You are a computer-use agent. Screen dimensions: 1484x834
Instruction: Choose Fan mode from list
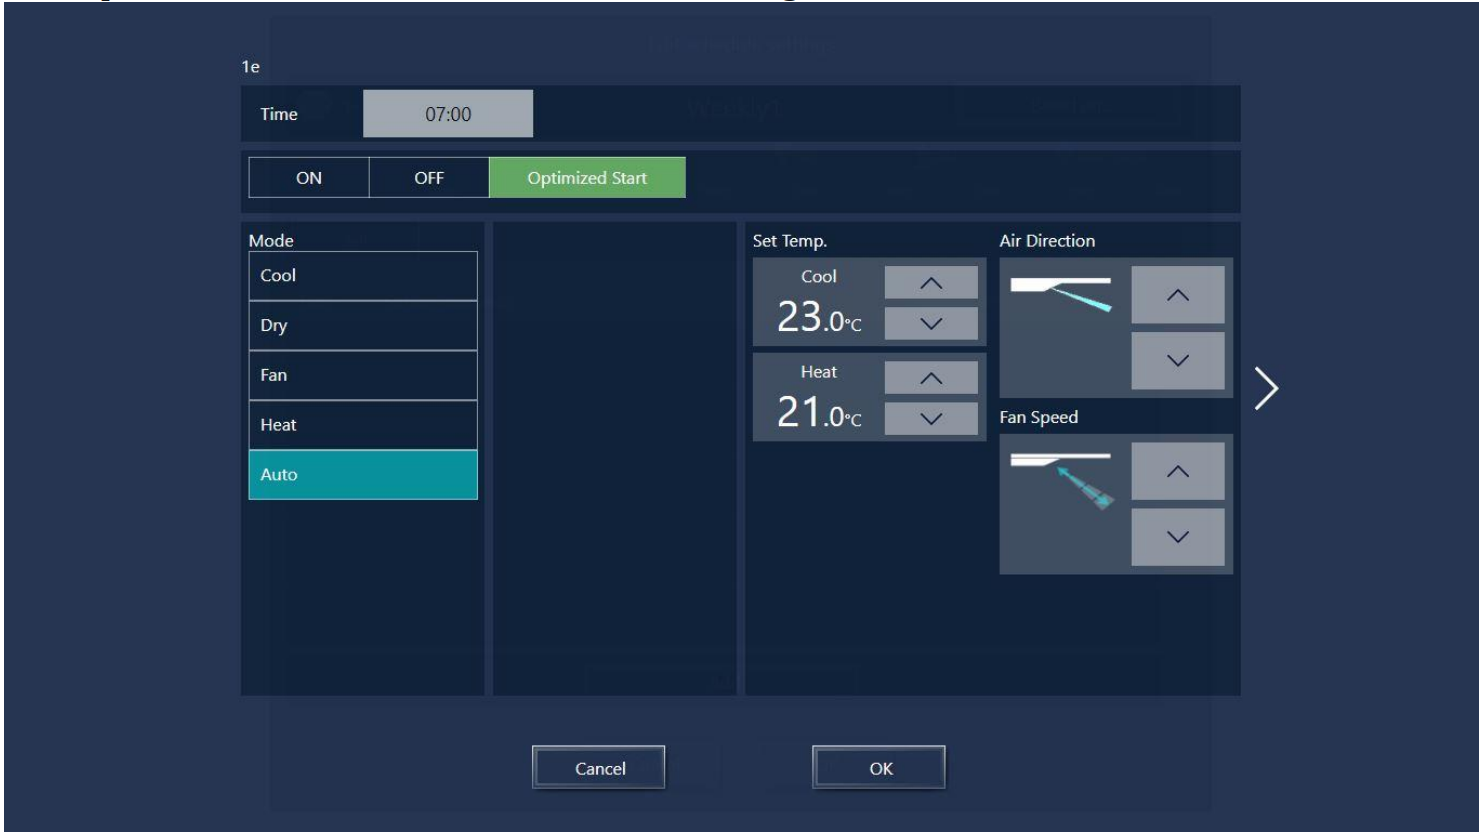[x=363, y=376]
